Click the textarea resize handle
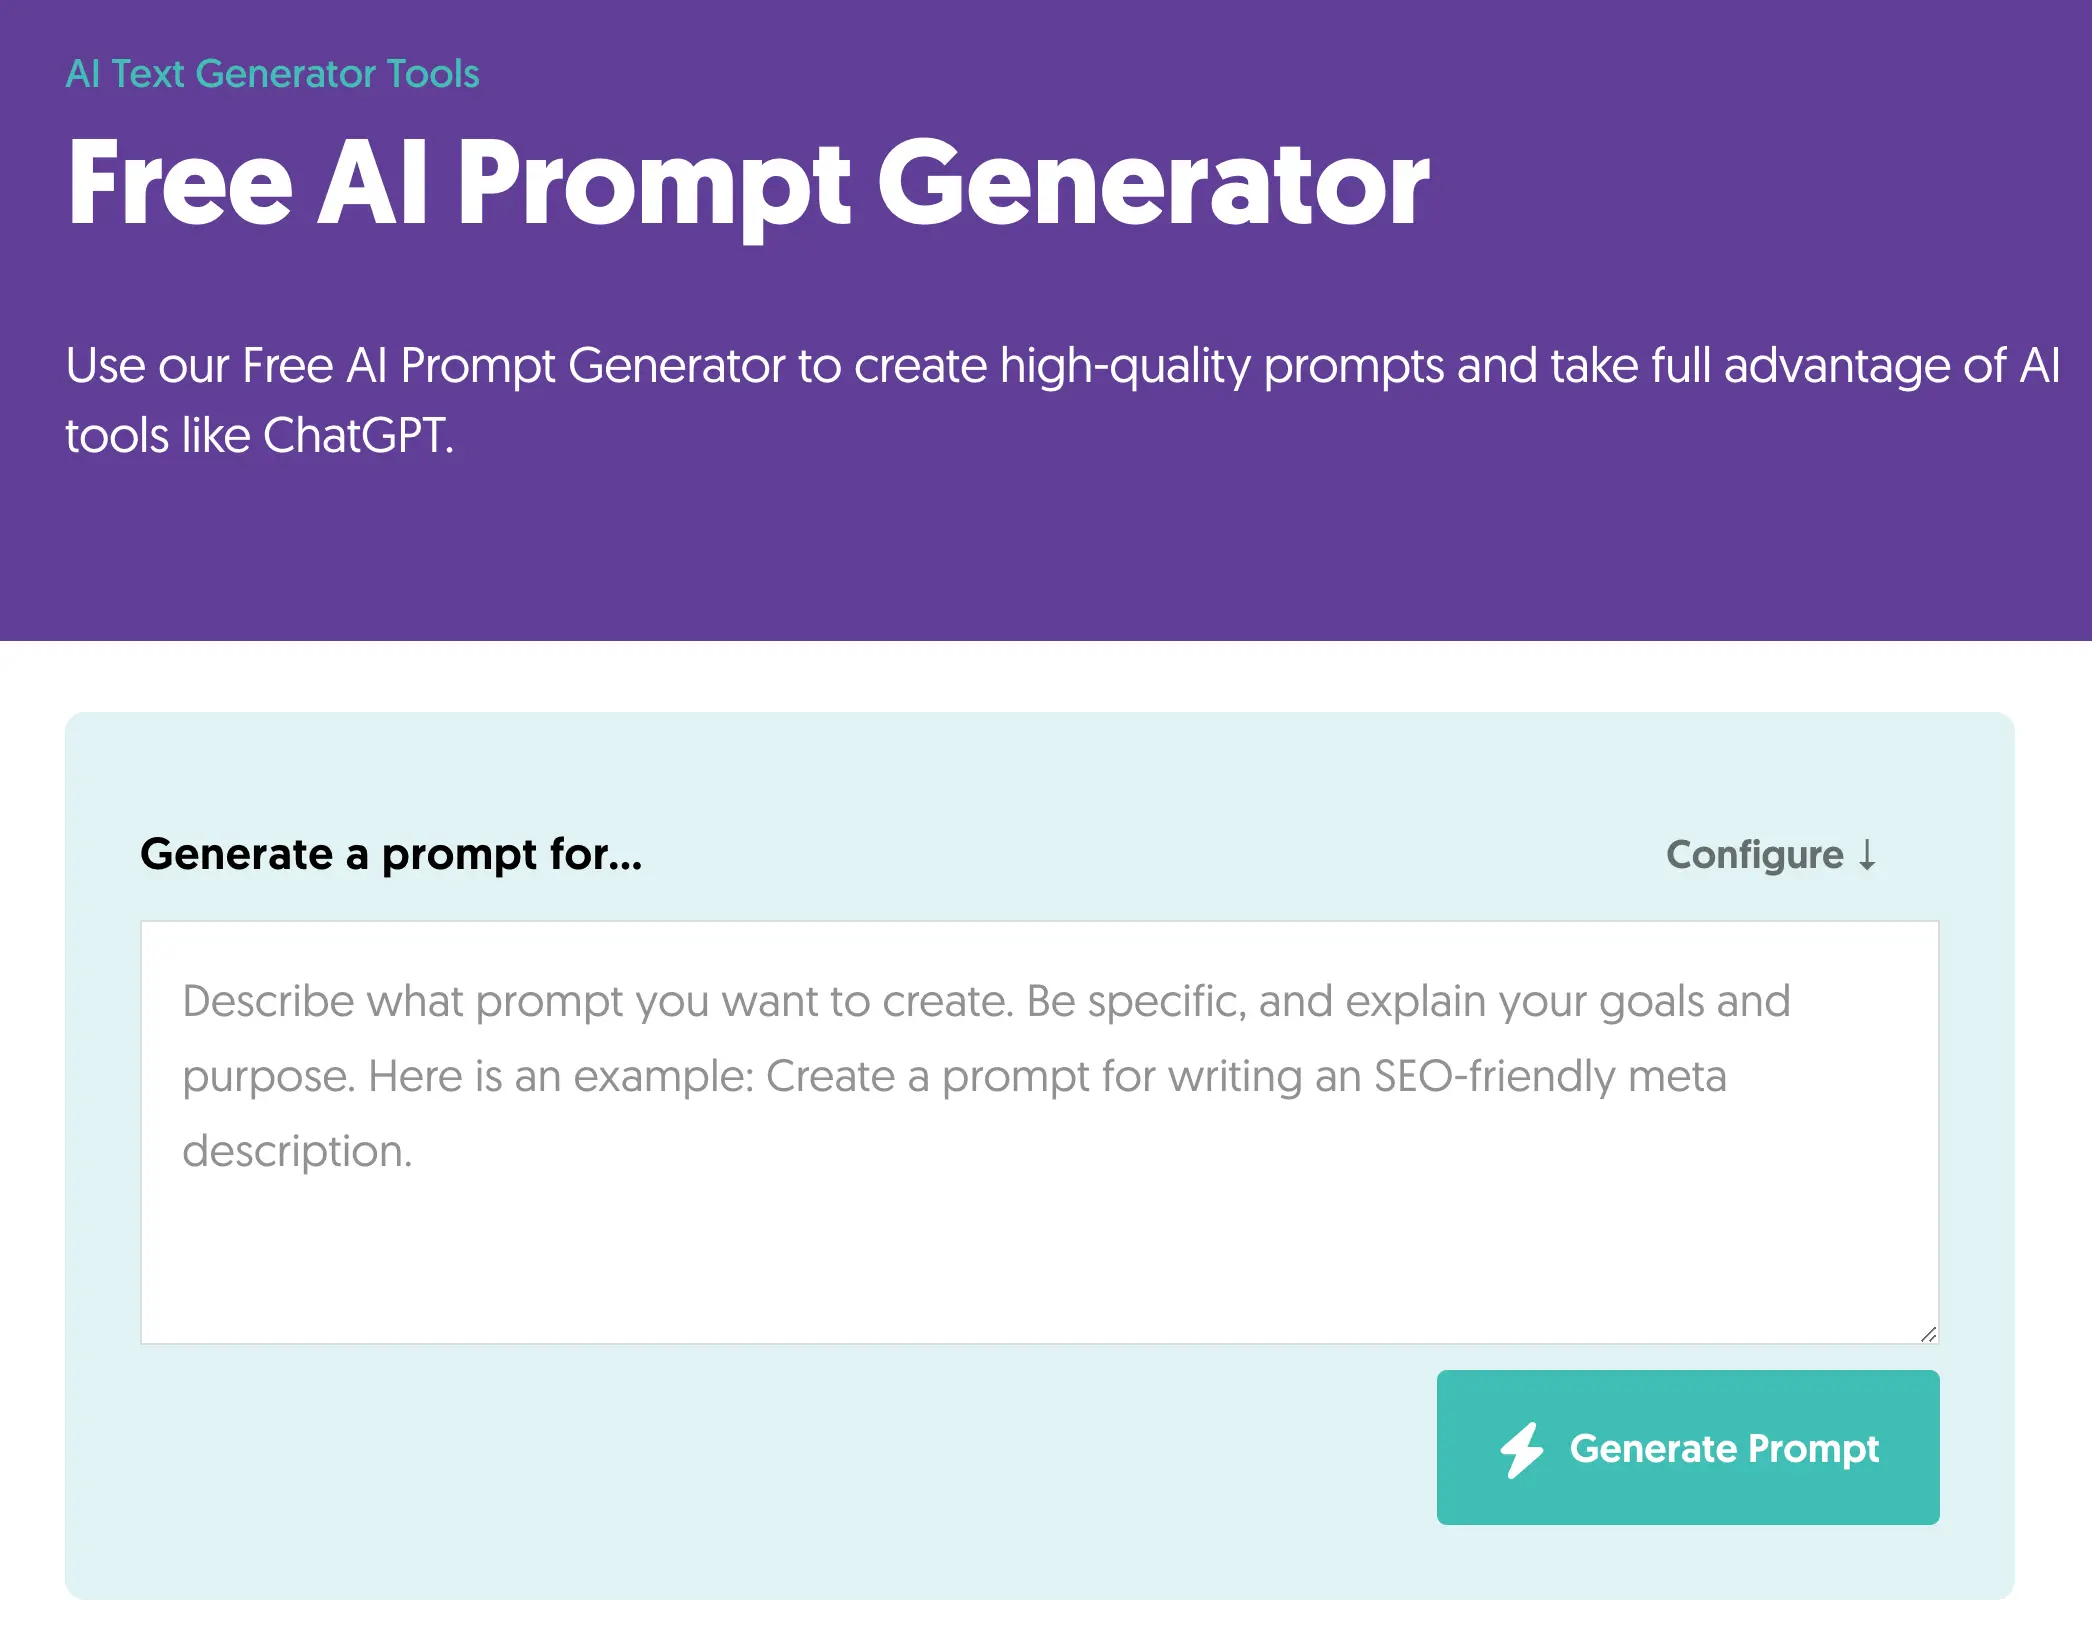 pyautogui.click(x=1928, y=1334)
